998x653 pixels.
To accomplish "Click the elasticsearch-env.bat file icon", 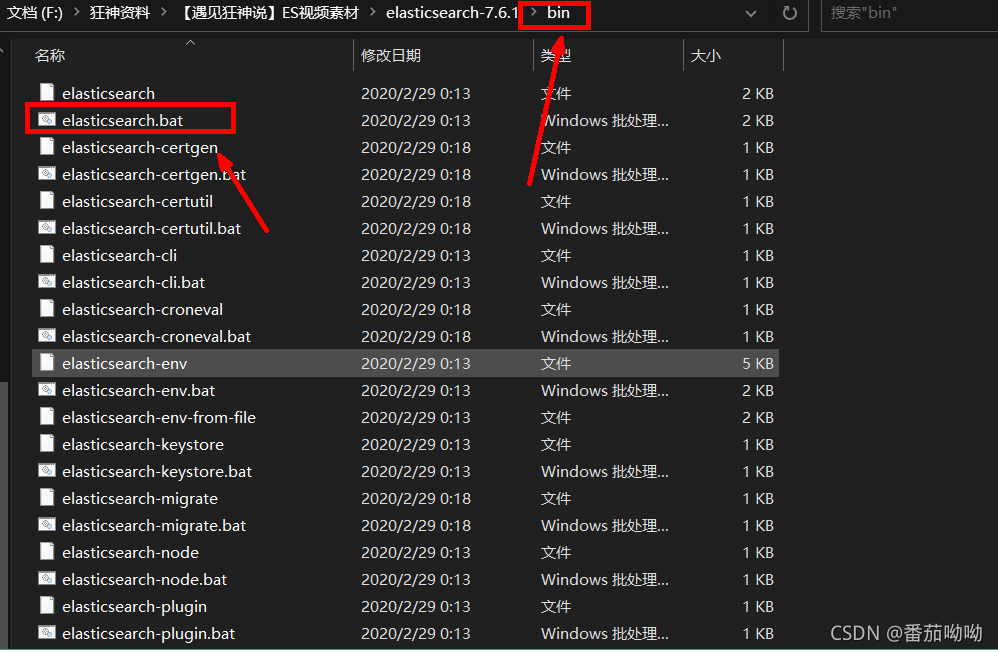I will coord(46,390).
